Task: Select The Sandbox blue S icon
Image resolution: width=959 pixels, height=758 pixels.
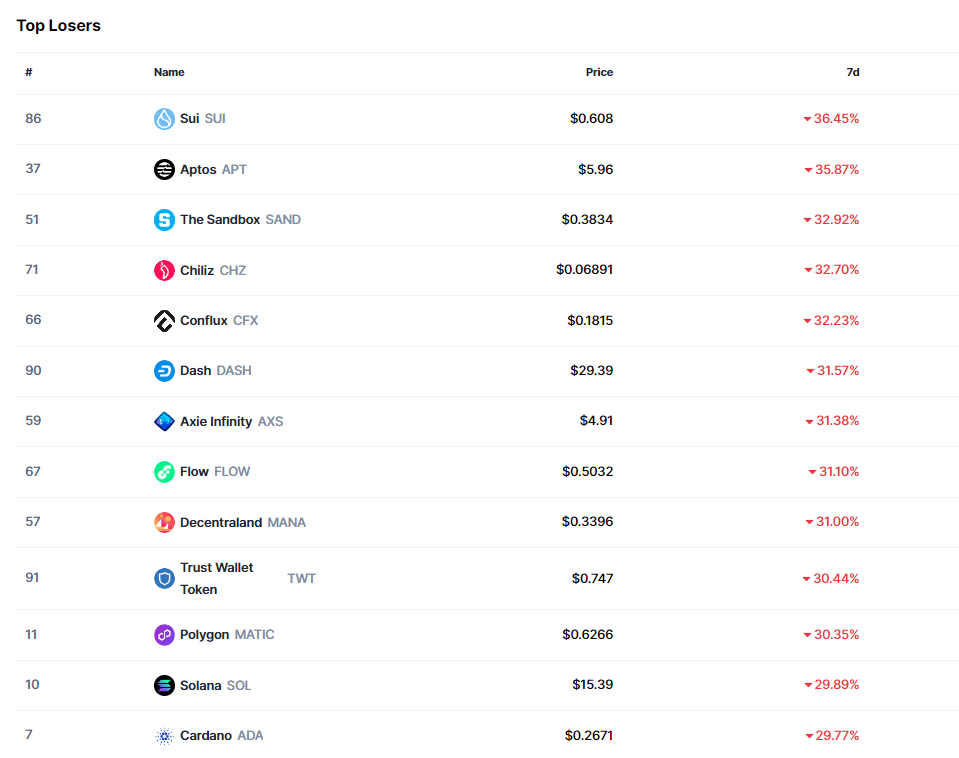Action: point(164,220)
